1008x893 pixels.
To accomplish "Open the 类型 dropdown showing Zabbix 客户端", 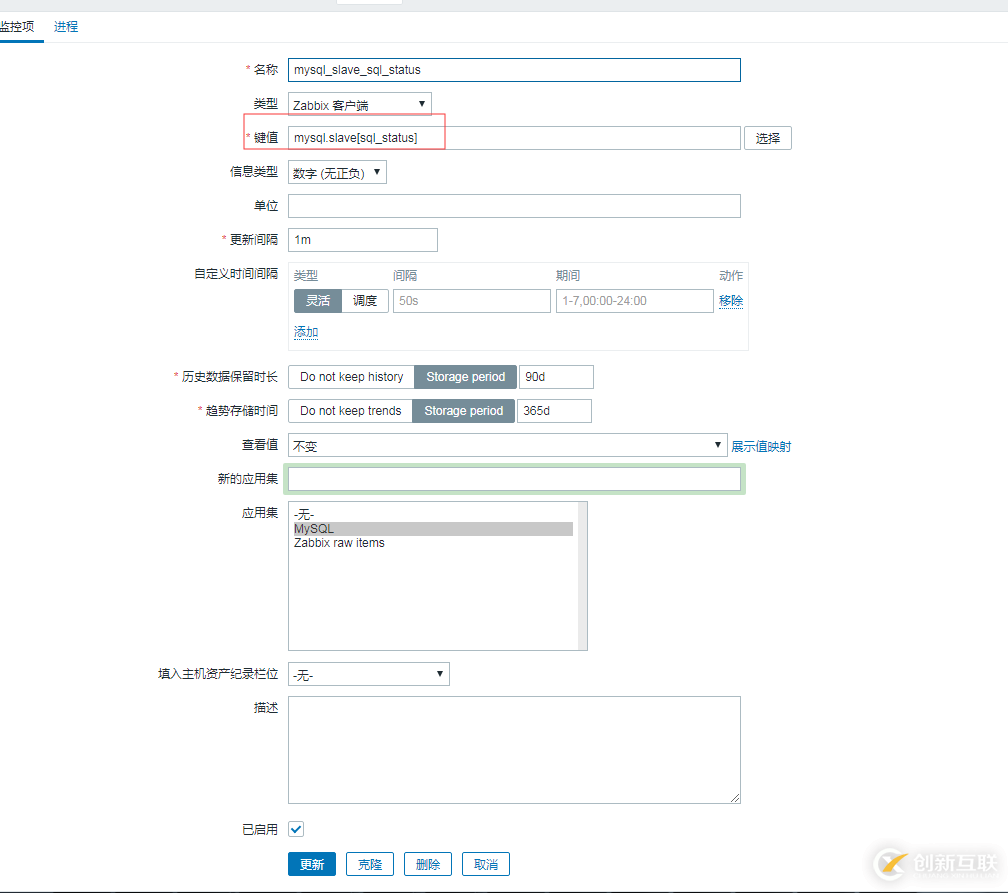I will (358, 103).
